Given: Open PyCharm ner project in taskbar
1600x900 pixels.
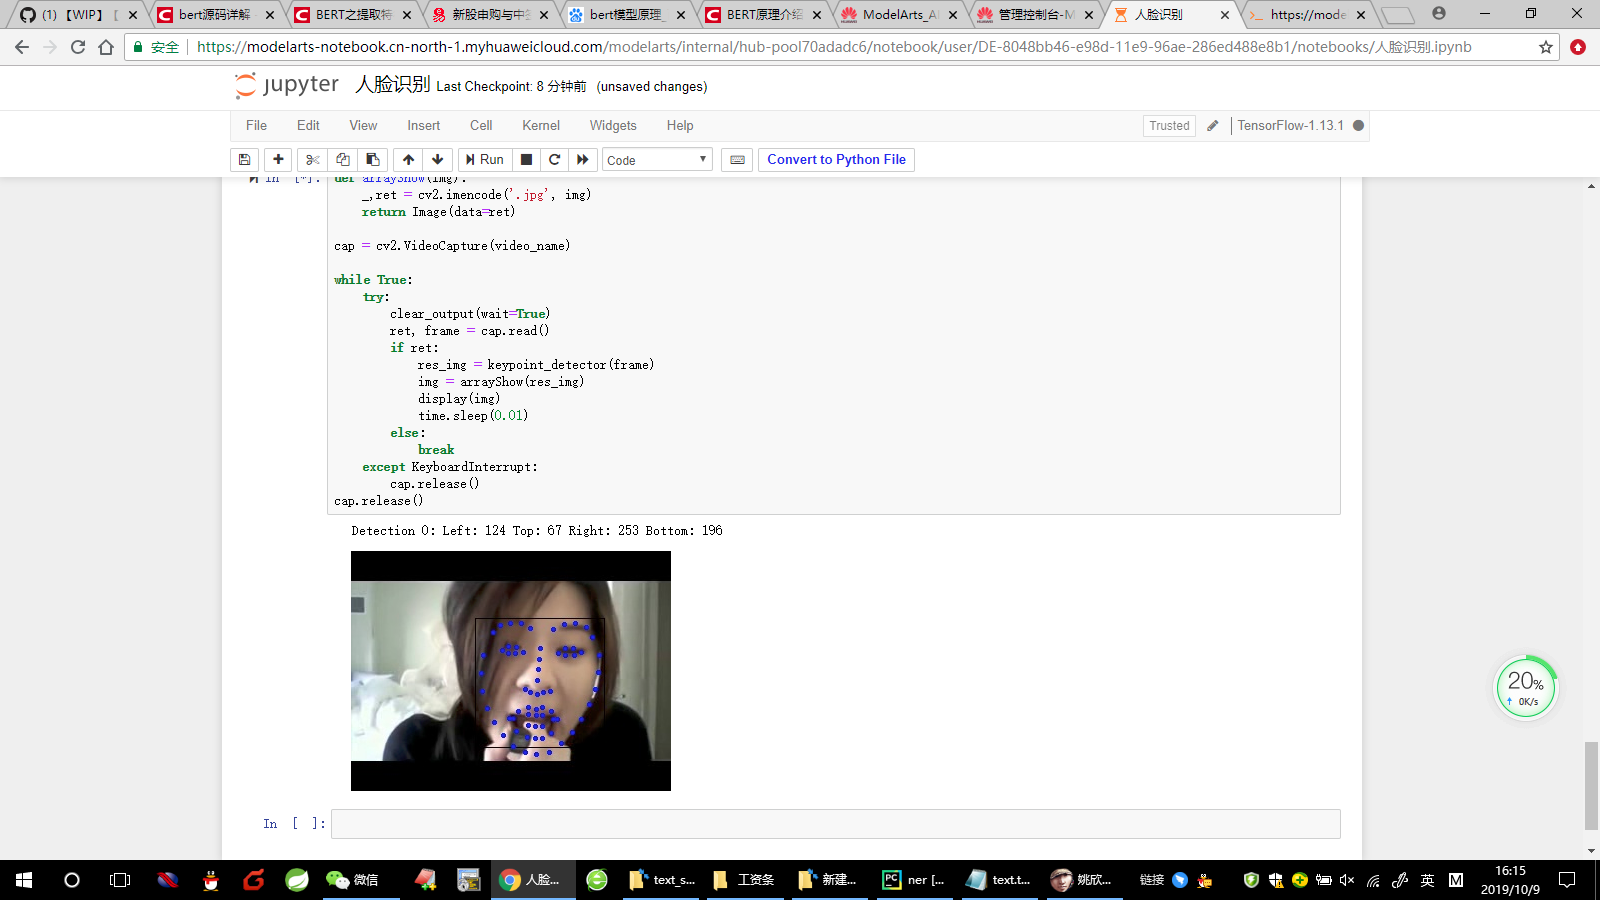Looking at the screenshot, I should (x=913, y=880).
